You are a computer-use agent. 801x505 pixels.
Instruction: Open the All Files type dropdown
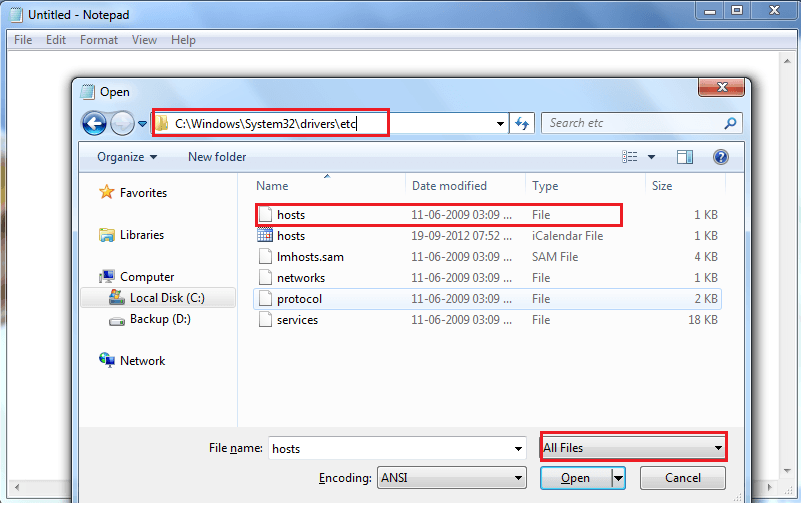(x=633, y=448)
